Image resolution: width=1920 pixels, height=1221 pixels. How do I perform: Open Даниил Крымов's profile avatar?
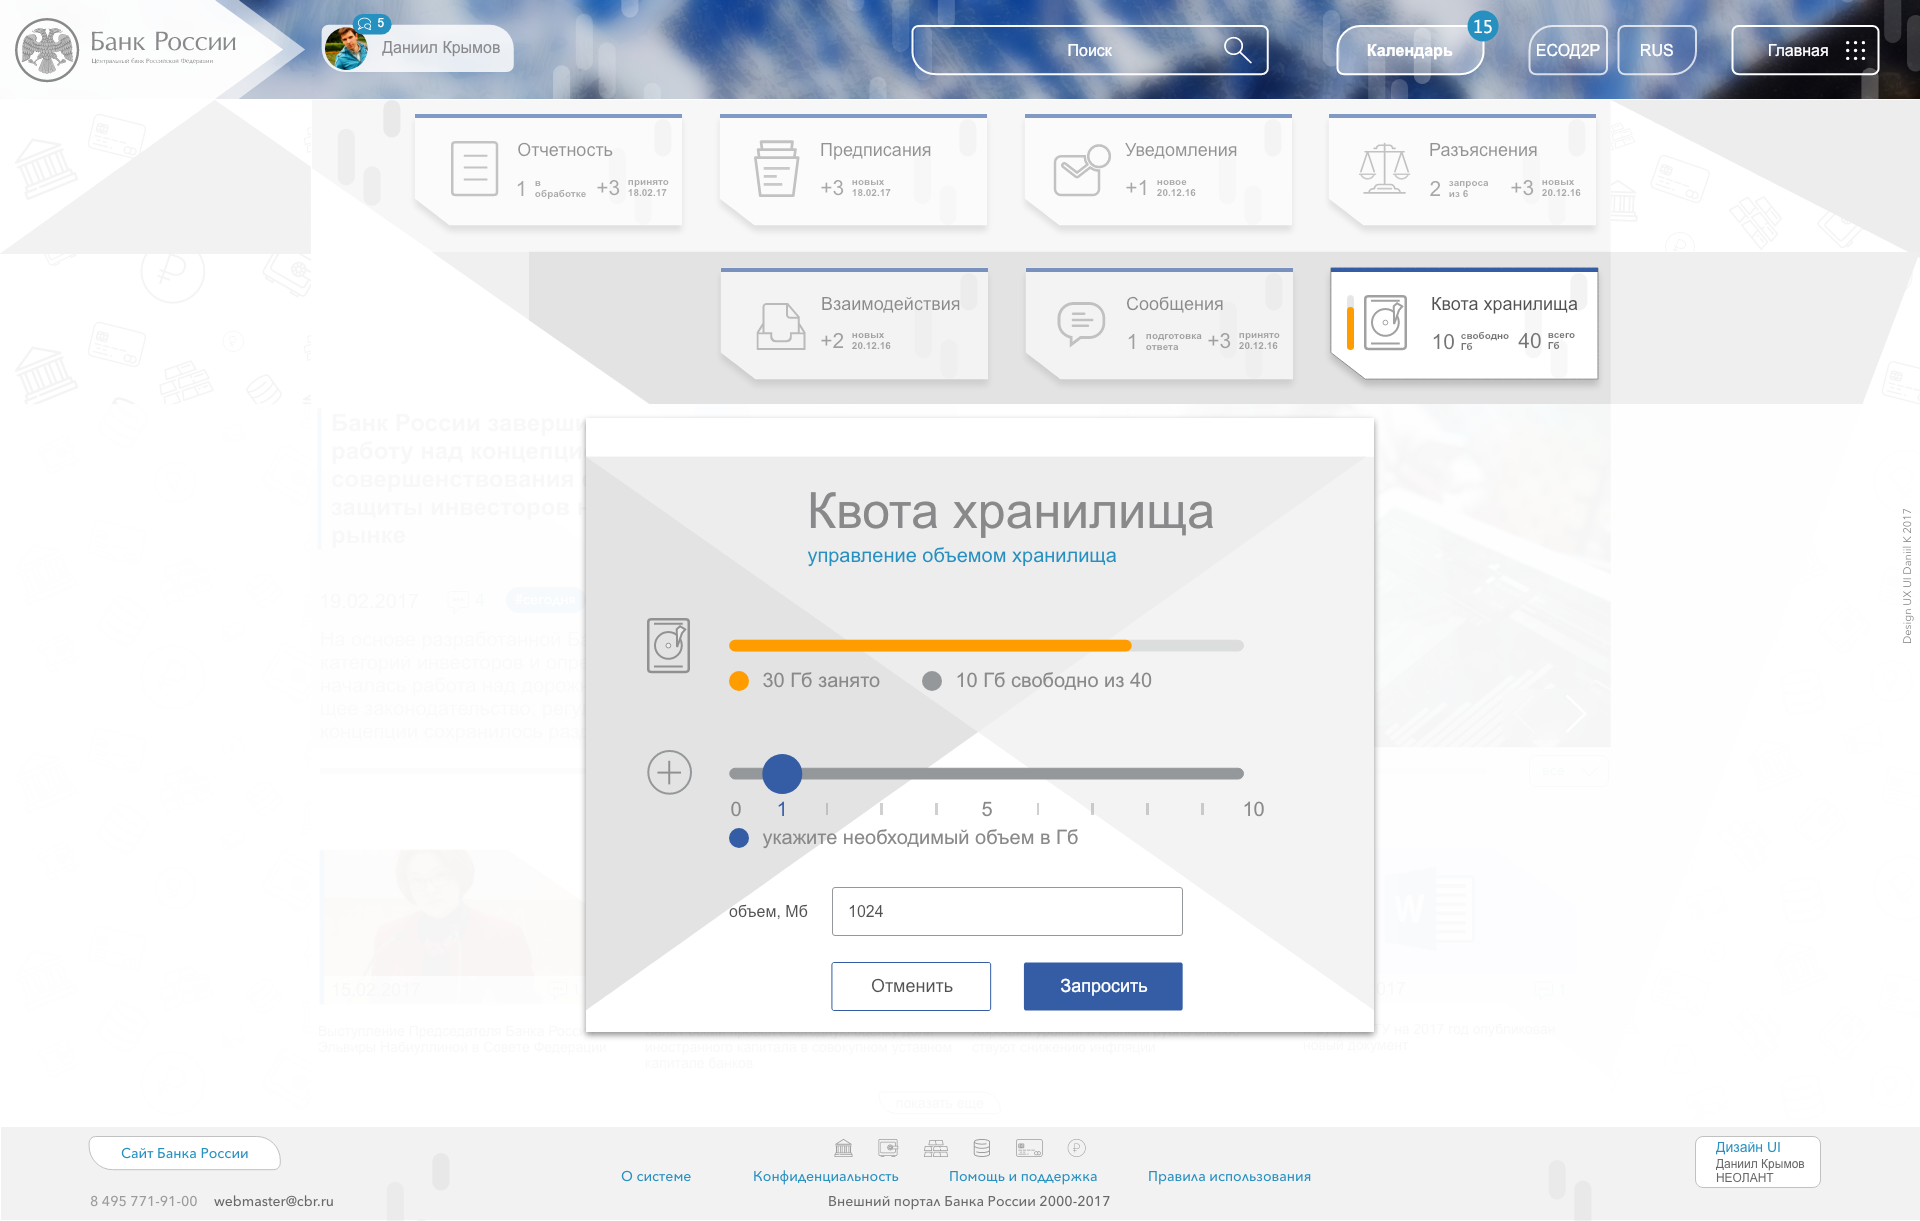[346, 48]
